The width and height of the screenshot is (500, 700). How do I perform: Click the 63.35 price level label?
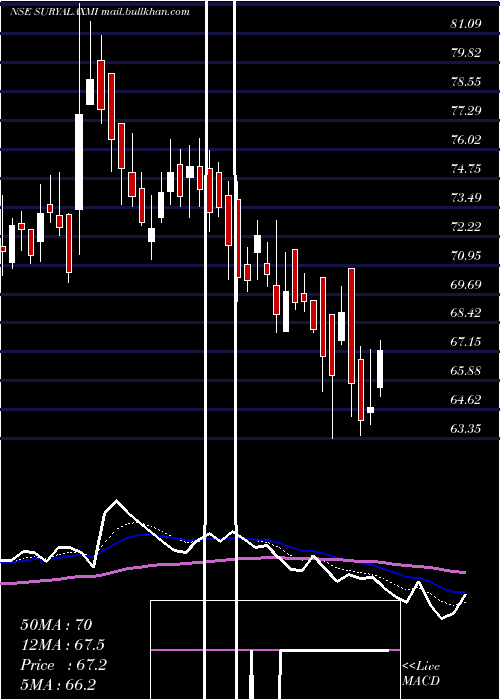coord(466,429)
